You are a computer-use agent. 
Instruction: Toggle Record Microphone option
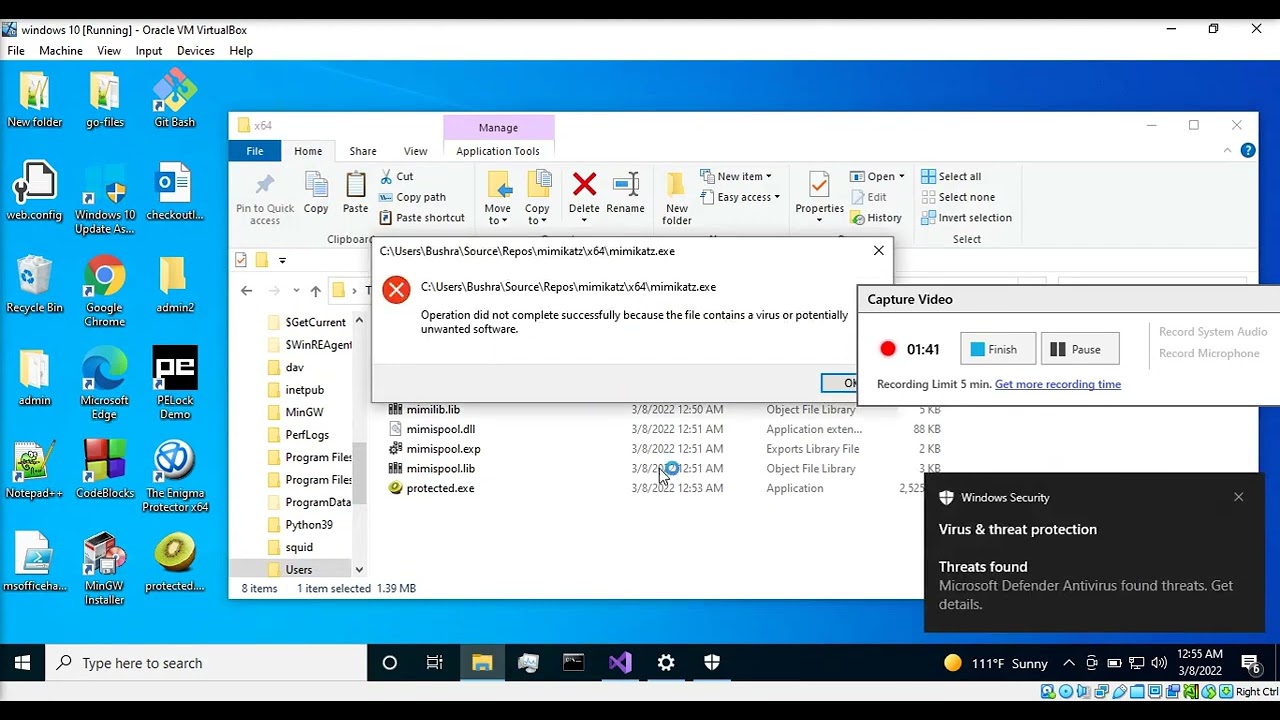coord(1209,353)
